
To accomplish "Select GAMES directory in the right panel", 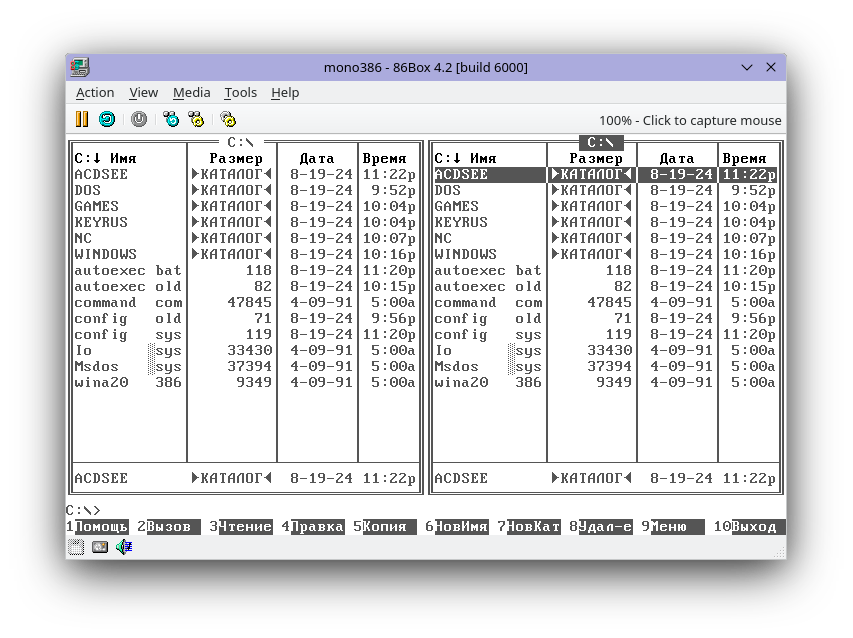I will click(605, 207).
